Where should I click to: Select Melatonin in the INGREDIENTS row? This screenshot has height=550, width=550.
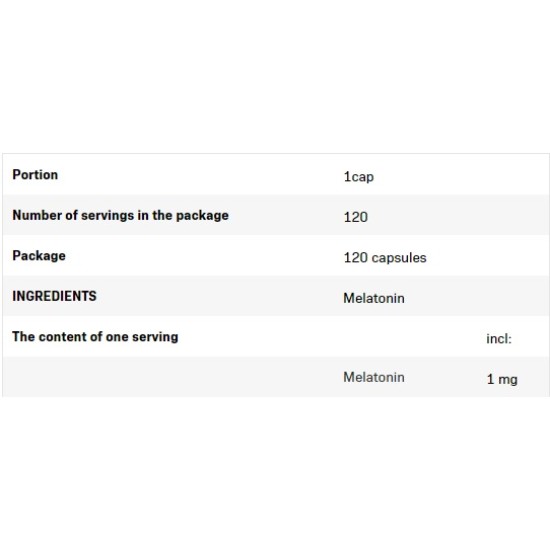[x=374, y=298]
